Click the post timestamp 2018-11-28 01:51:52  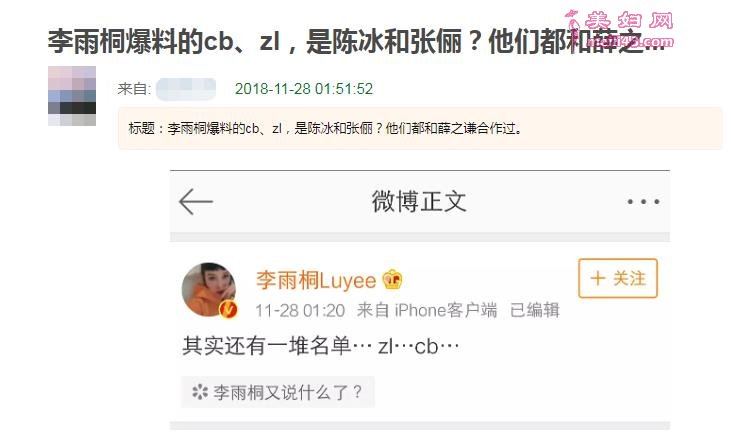pos(304,89)
